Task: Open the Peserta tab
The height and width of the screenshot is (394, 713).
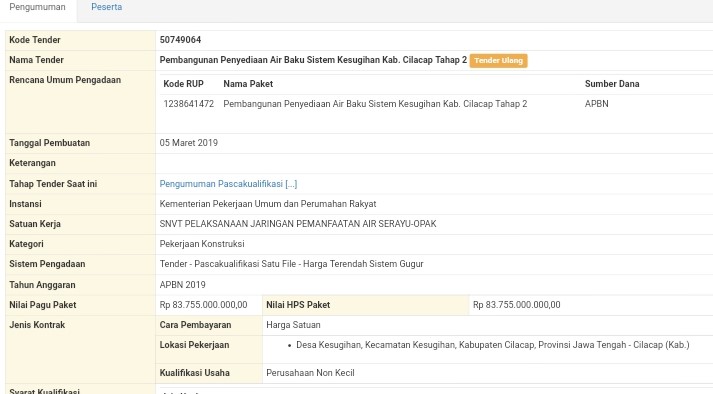Action: point(106,7)
